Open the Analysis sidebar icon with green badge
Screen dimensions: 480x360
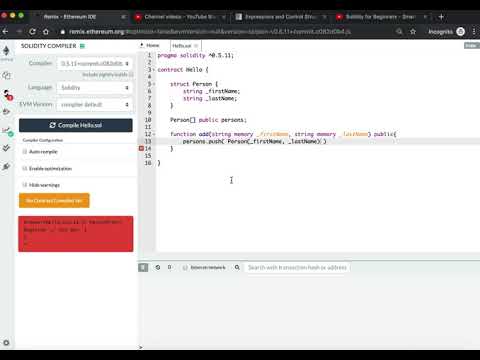(7, 131)
